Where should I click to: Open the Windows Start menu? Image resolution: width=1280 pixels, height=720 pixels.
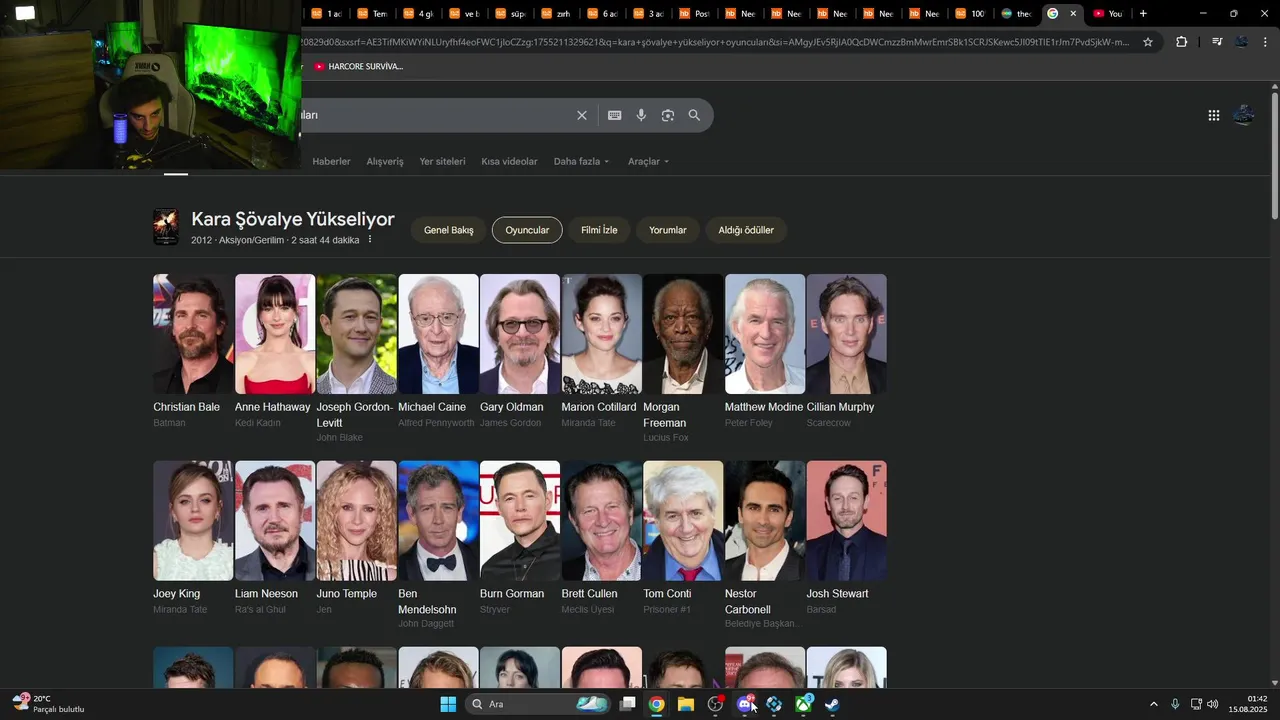click(448, 704)
